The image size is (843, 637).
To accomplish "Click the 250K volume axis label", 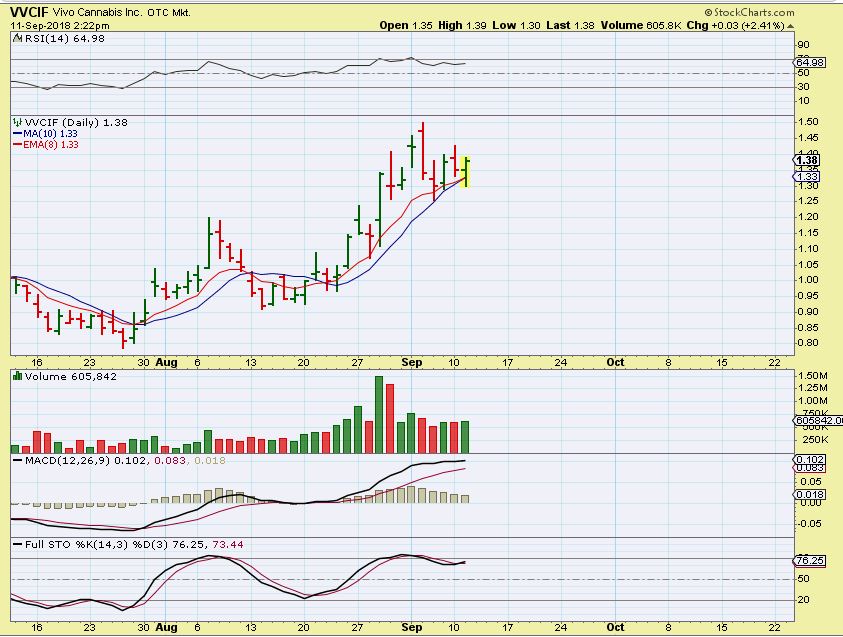I will tap(814, 440).
